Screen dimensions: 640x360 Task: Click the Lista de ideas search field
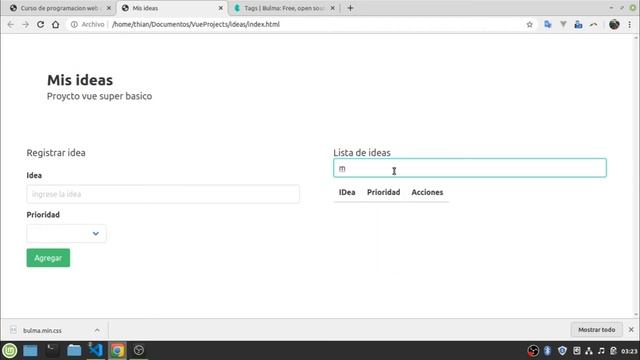470,168
